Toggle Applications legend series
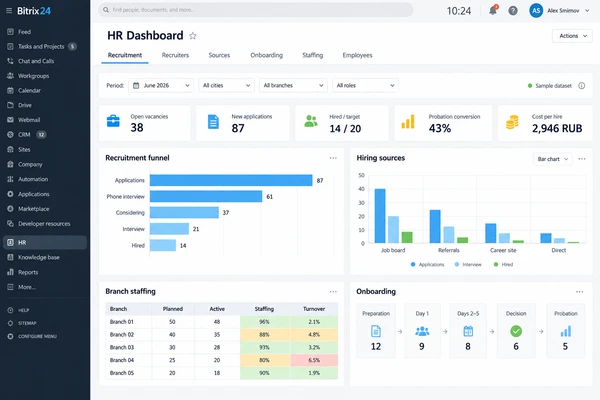This screenshot has width=600, height=400. point(427,264)
